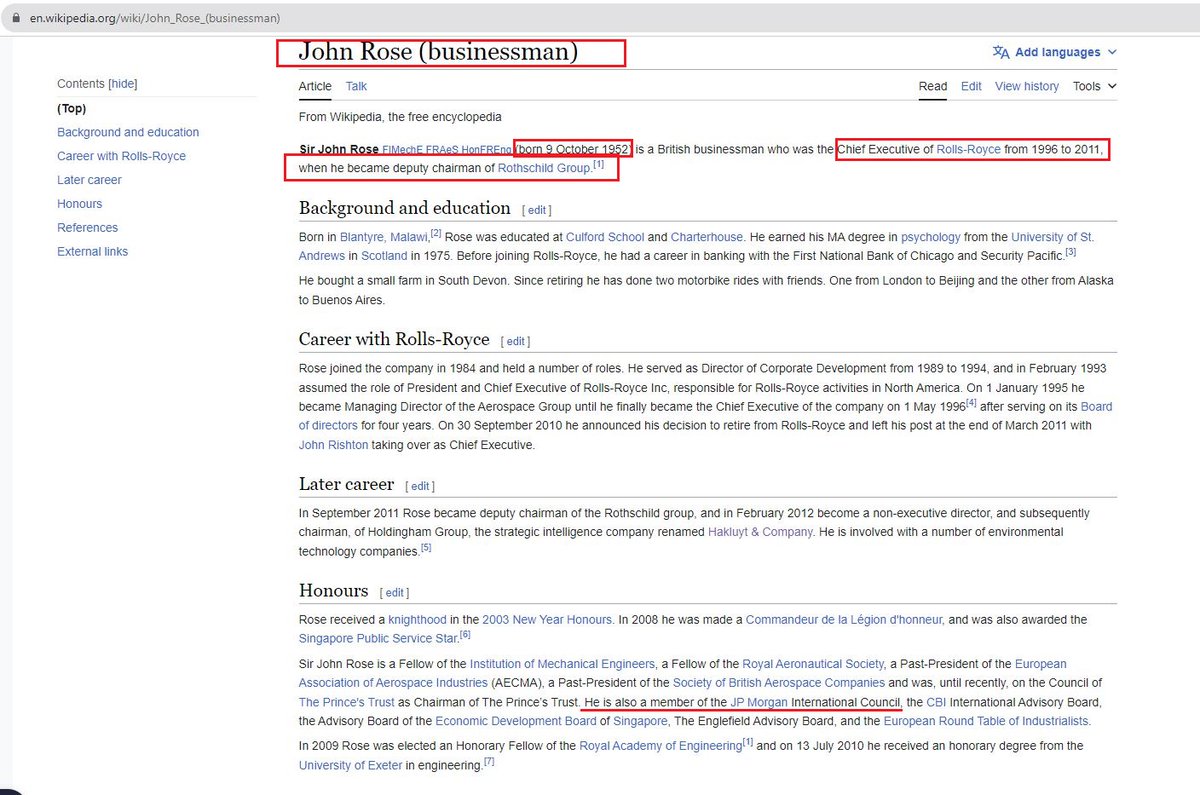This screenshot has width=1200, height=795.
Task: Open Institution of Mechanical Engineers link
Action: click(562, 663)
